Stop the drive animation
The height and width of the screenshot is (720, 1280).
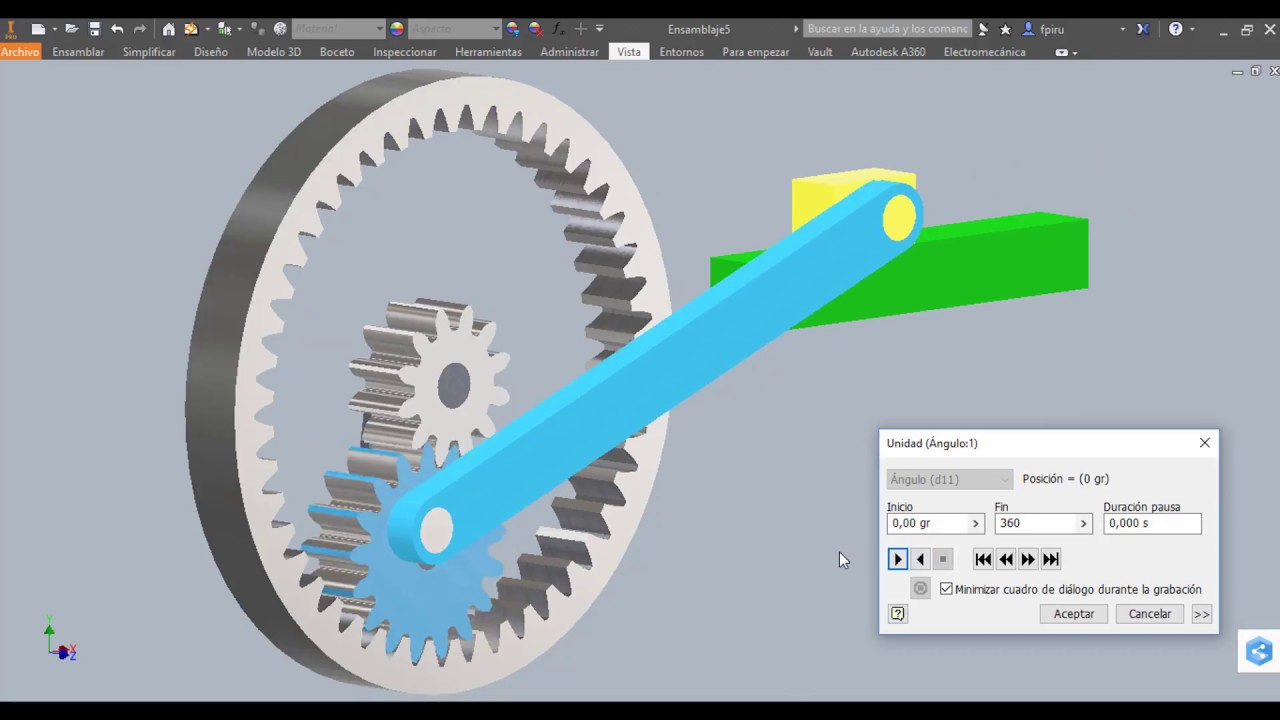(x=943, y=559)
